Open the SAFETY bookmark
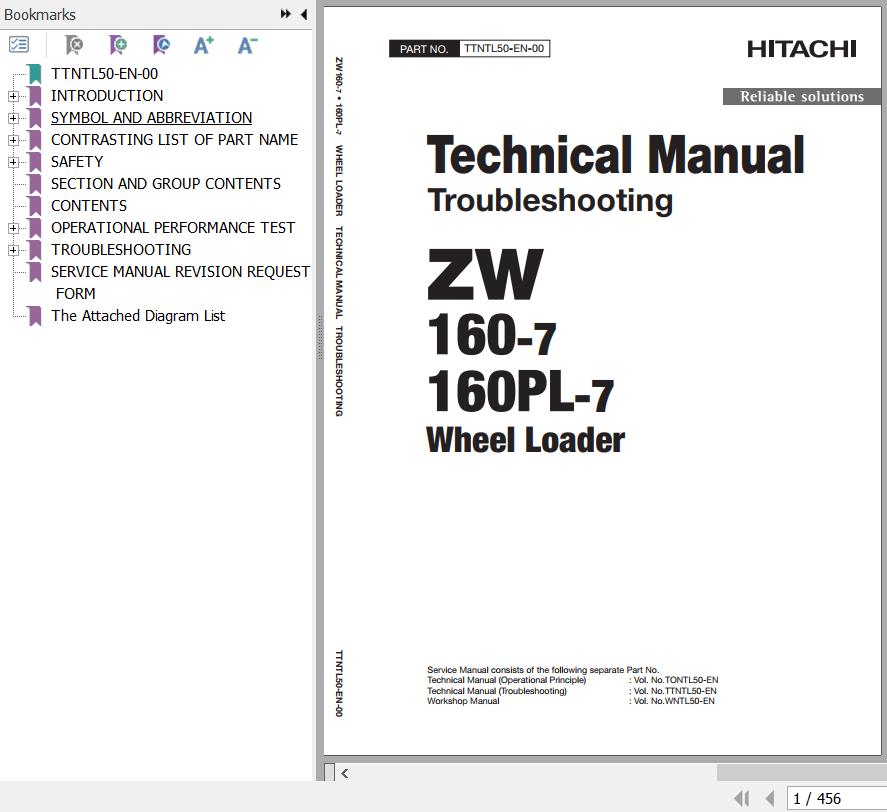Viewport: 887px width, 812px height. point(77,162)
